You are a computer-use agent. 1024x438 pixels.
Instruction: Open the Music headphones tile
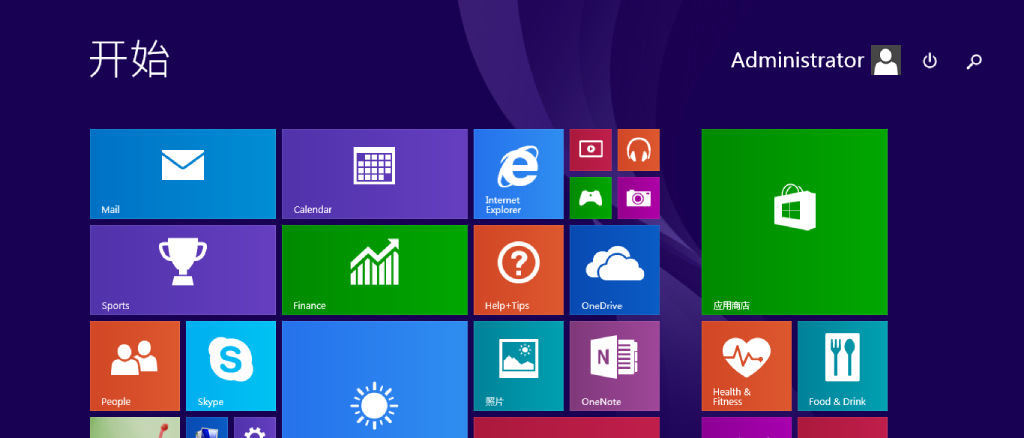click(639, 150)
